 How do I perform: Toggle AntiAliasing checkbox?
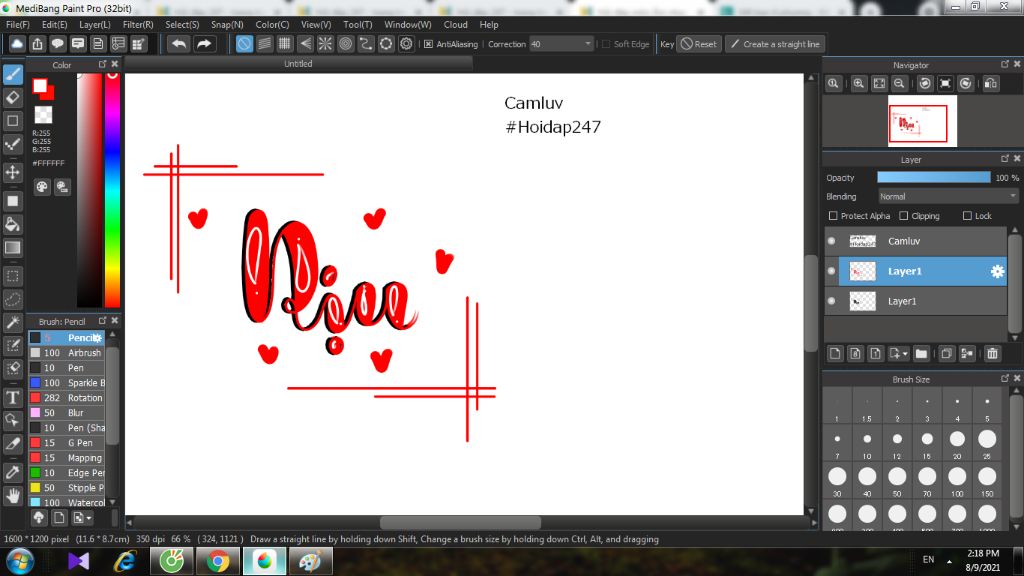(x=428, y=44)
